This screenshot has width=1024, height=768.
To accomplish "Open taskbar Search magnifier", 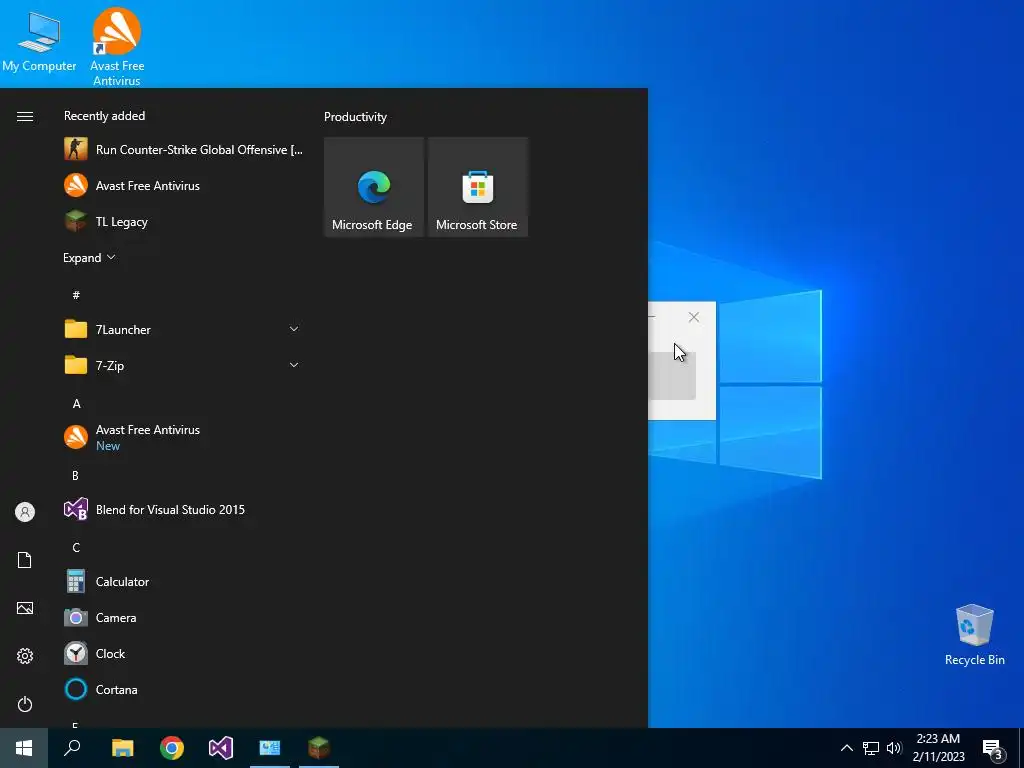I will click(x=72, y=748).
